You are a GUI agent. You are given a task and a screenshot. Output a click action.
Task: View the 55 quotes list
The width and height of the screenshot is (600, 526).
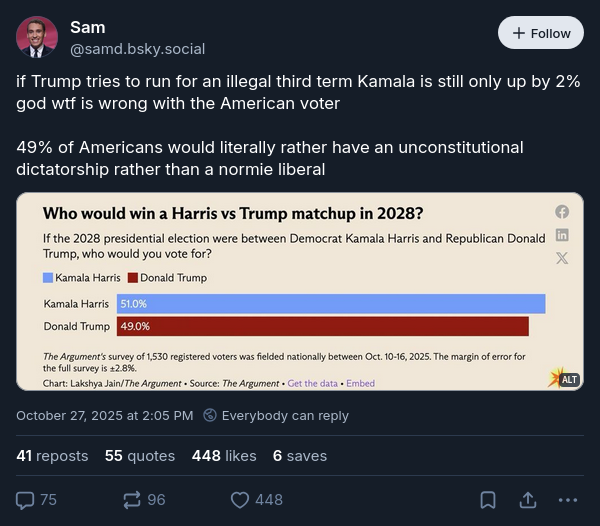(140, 455)
